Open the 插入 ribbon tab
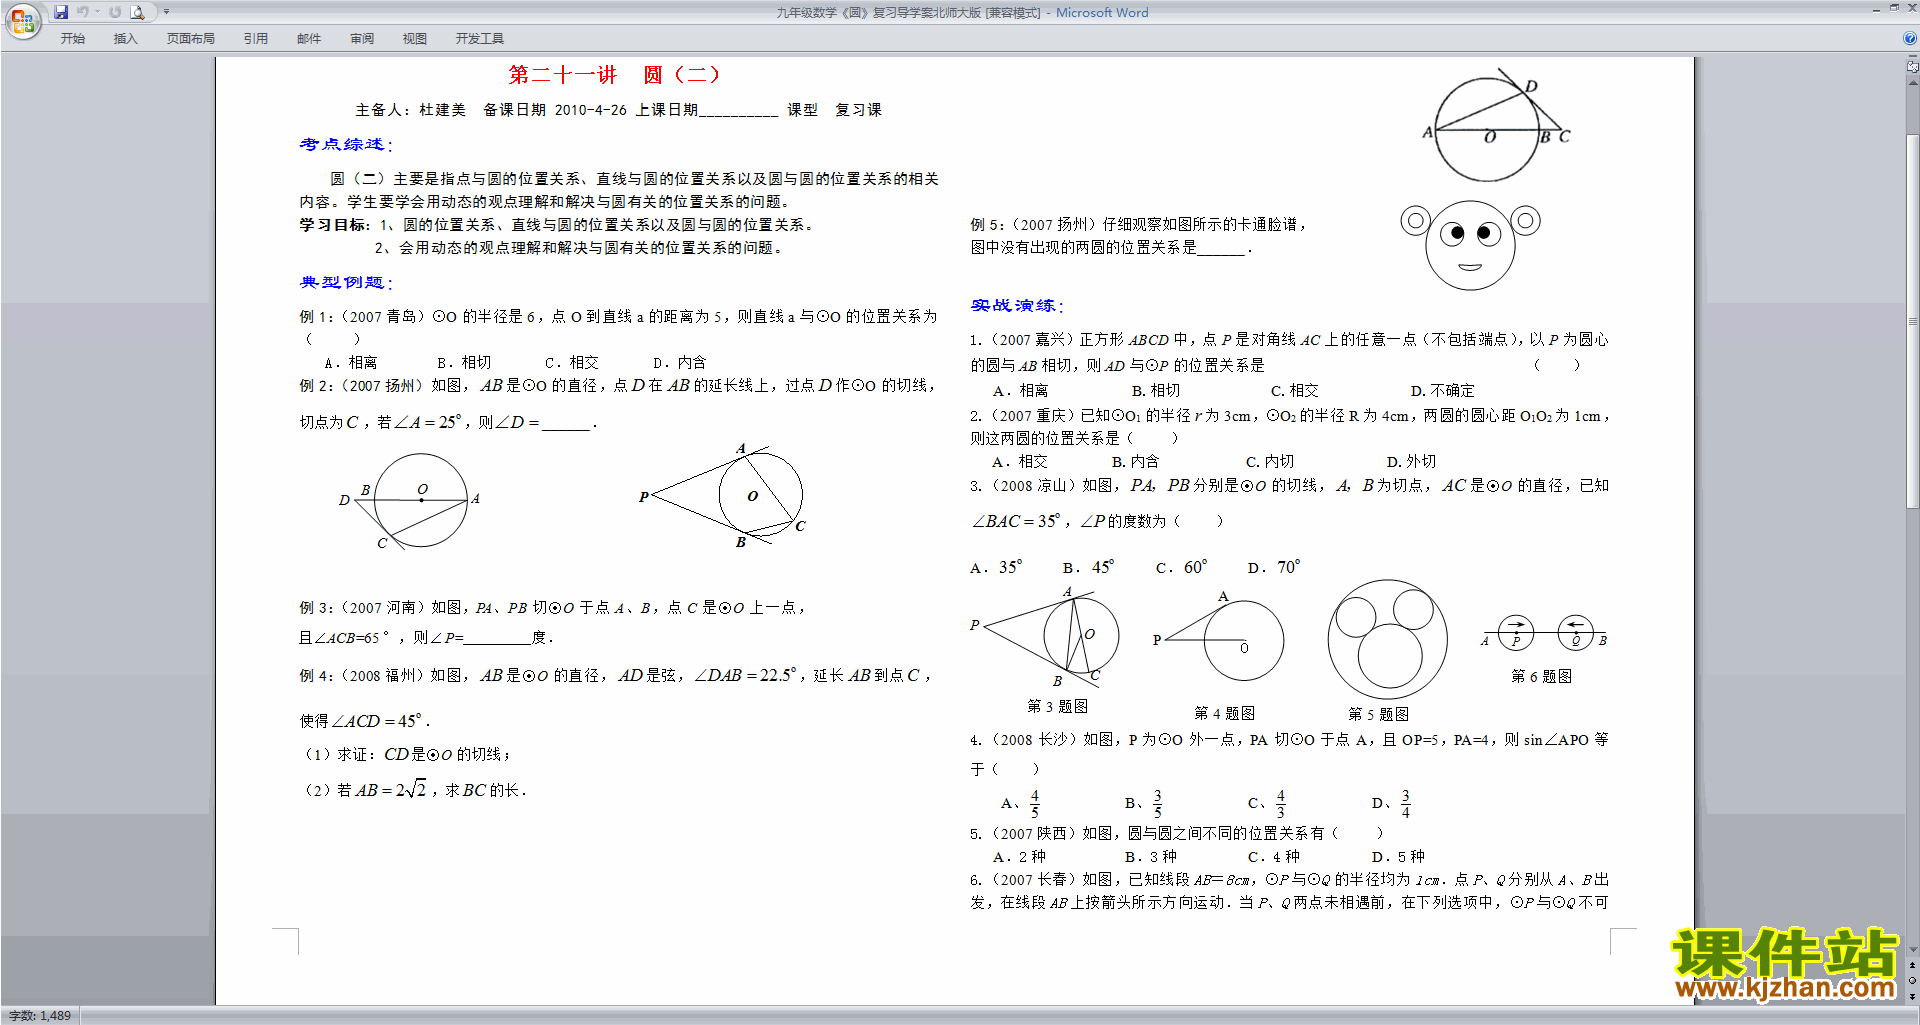This screenshot has height=1025, width=1920. tap(125, 39)
